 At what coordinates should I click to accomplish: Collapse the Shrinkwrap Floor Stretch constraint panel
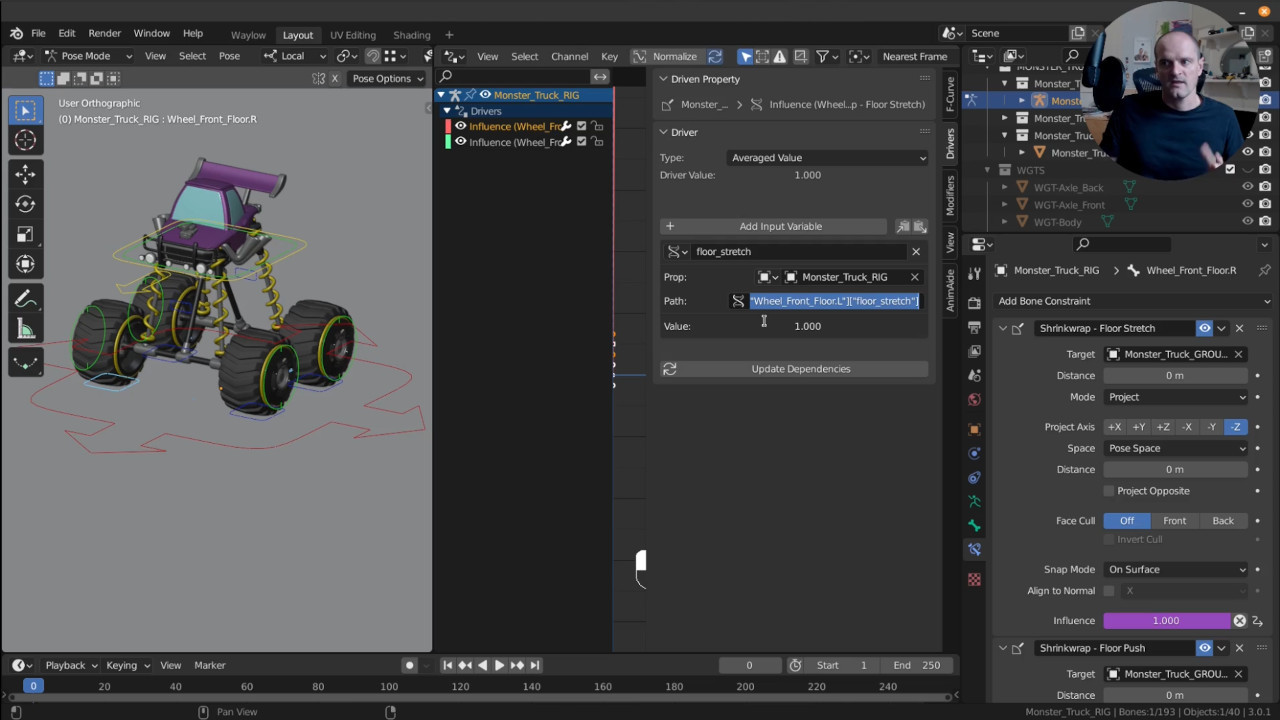(x=1003, y=328)
